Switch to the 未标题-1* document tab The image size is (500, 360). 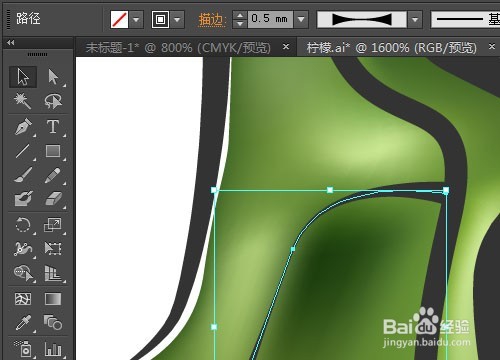pos(178,48)
